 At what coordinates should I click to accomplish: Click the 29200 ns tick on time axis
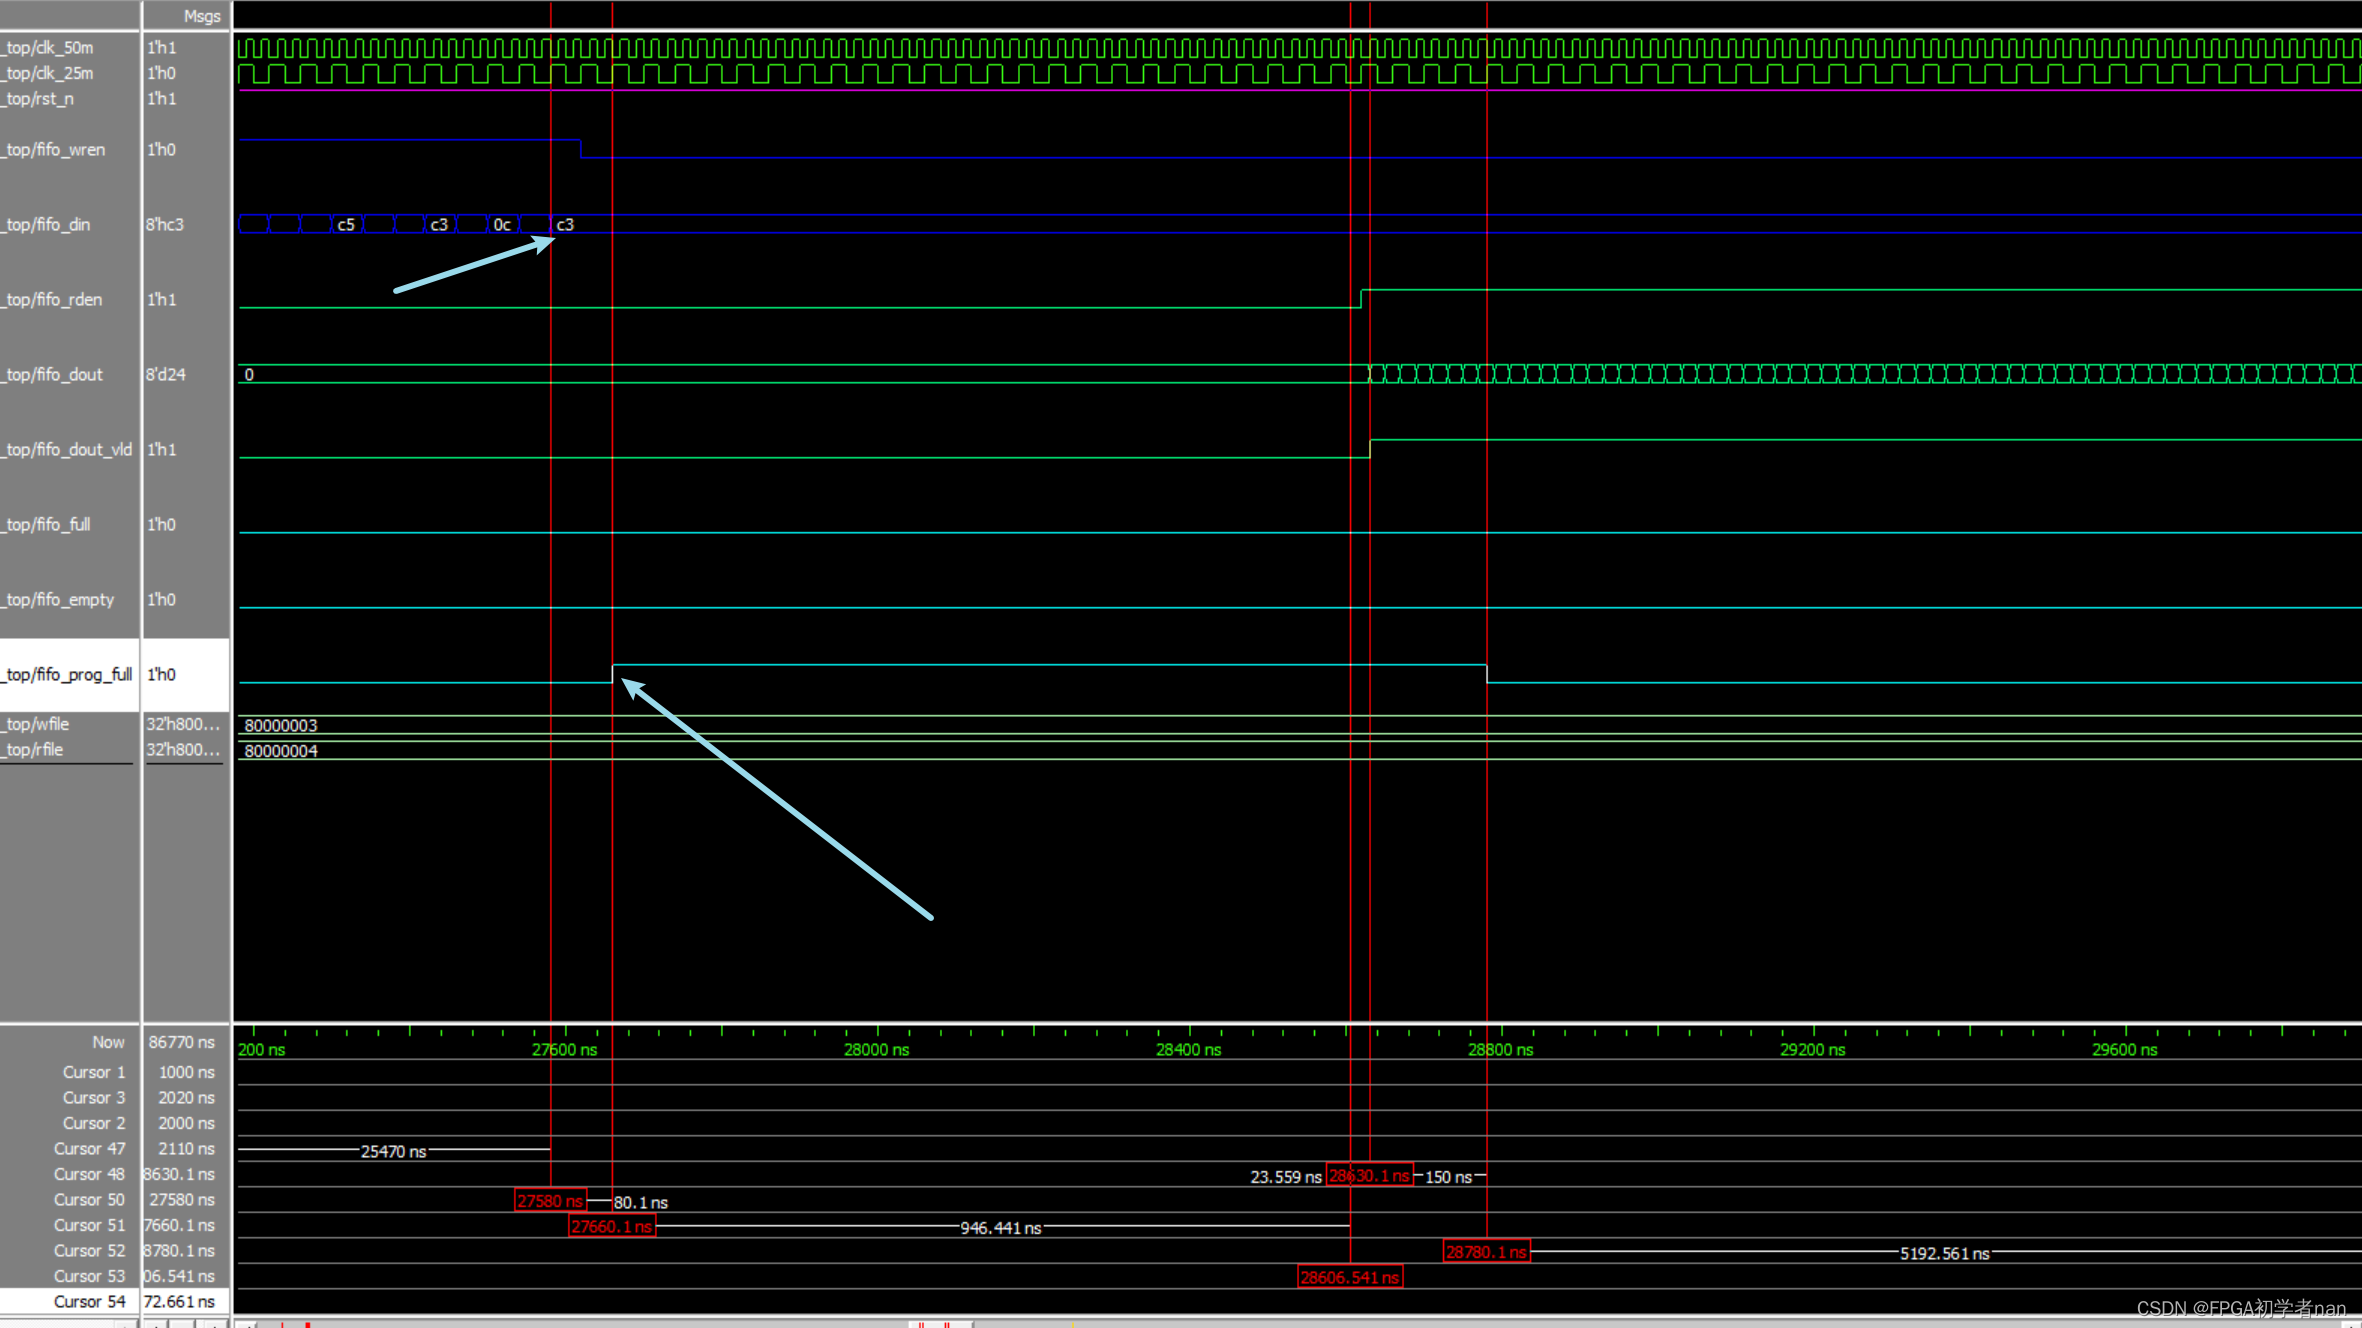1813,1049
